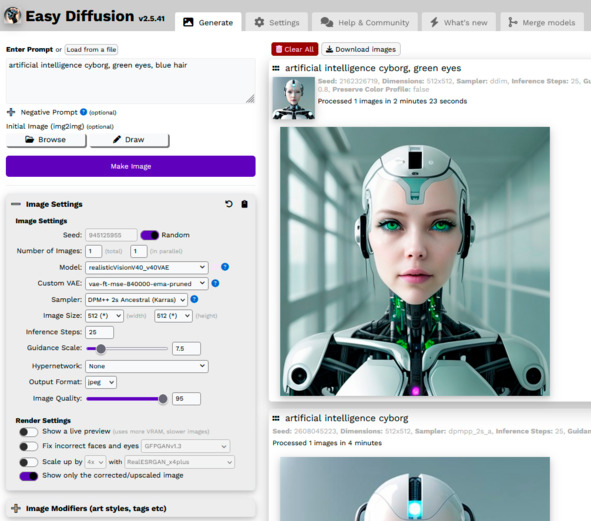Turn off the Random seed toggle
Image resolution: width=591 pixels, height=521 pixels.
click(x=150, y=235)
